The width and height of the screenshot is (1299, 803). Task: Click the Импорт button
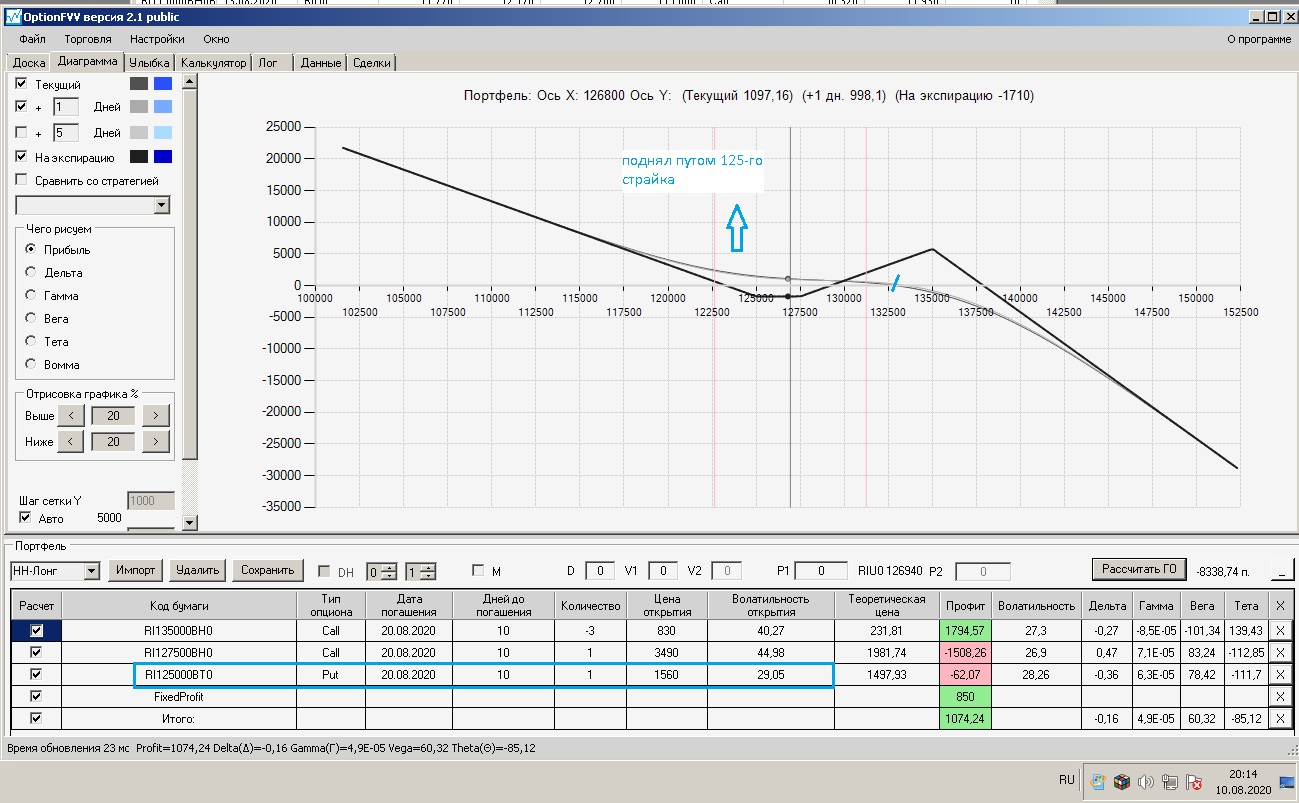[136, 570]
